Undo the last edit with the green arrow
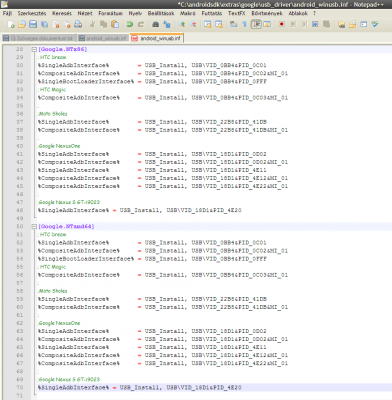Image resolution: width=392 pixels, height=400 pixels. [130, 24]
